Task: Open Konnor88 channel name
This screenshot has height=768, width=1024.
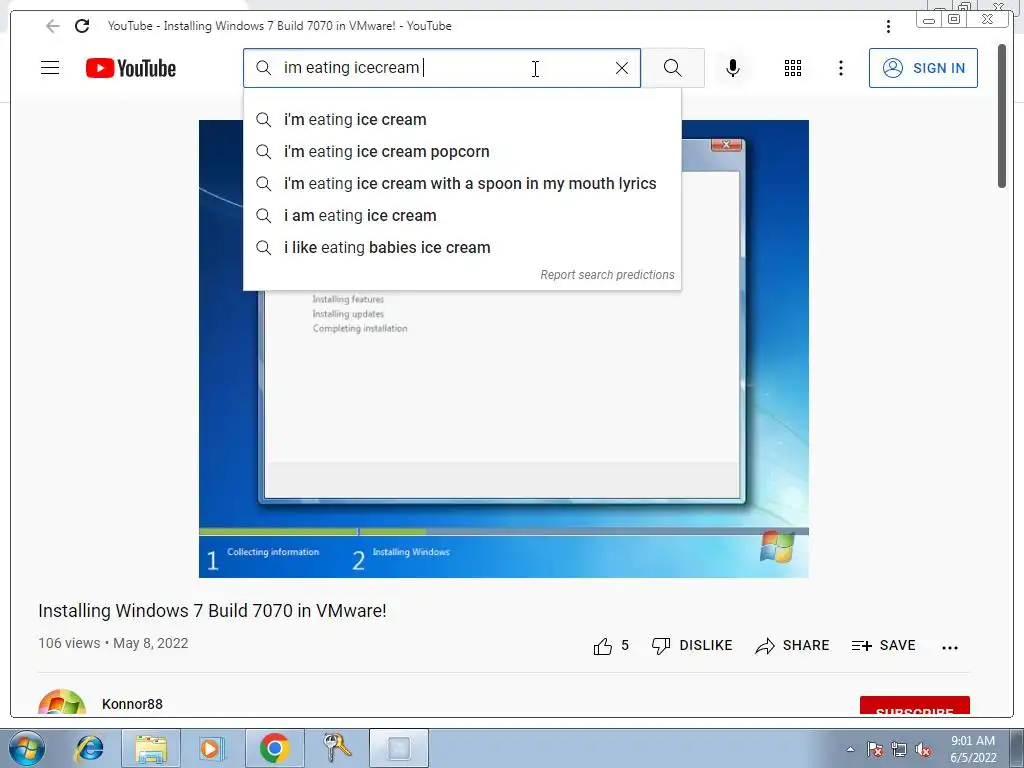Action: 132,704
